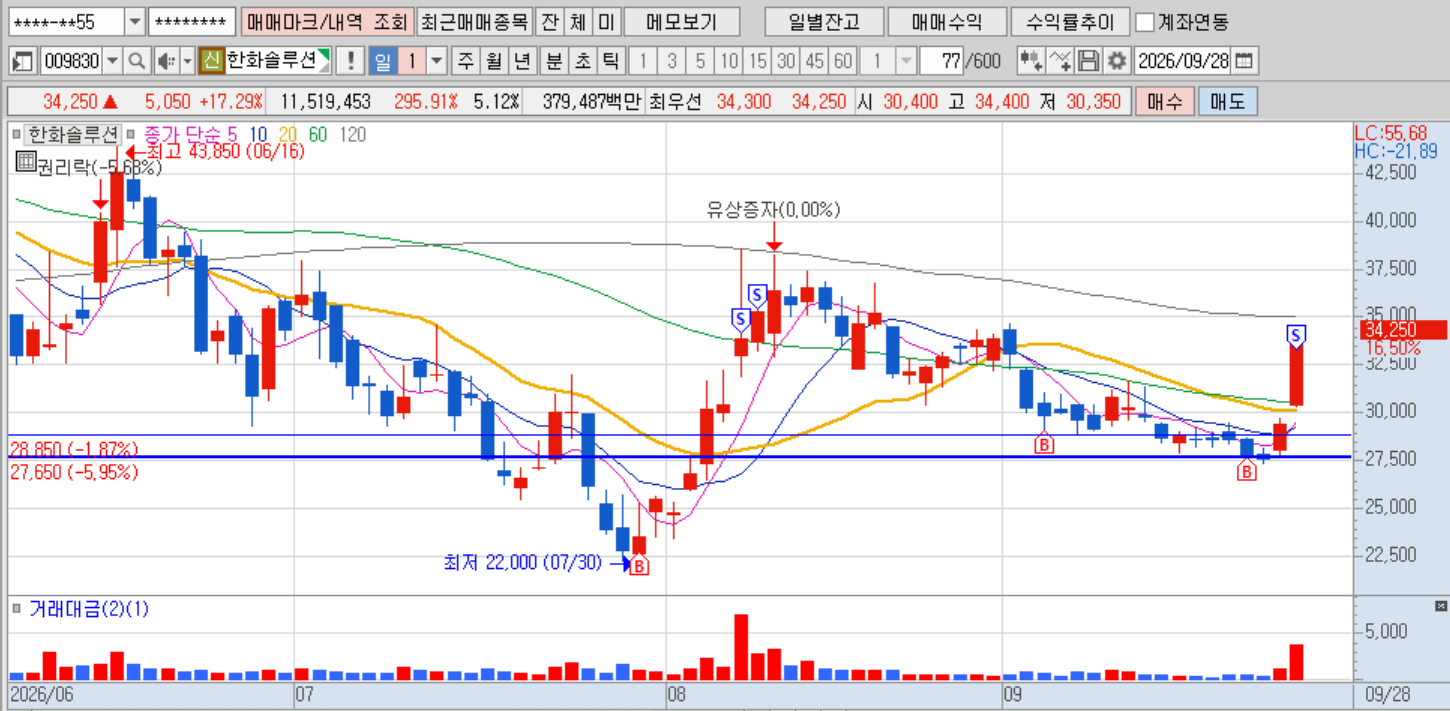
Task: Open the period count dropdown next to 1
Action: coord(437,61)
